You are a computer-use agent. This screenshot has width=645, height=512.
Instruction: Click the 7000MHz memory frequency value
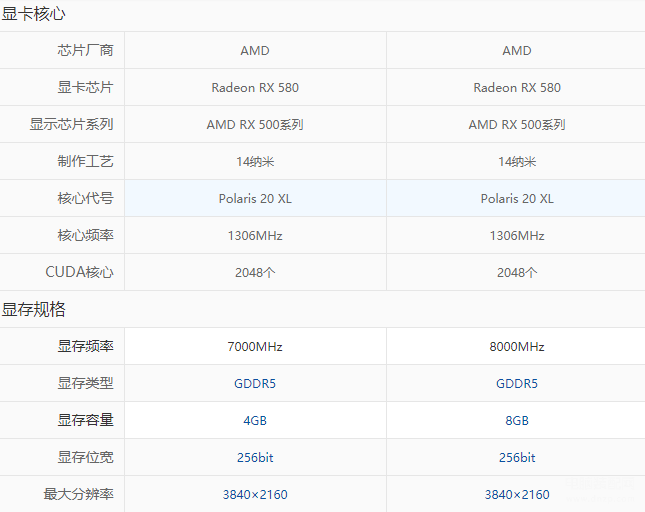pos(255,346)
